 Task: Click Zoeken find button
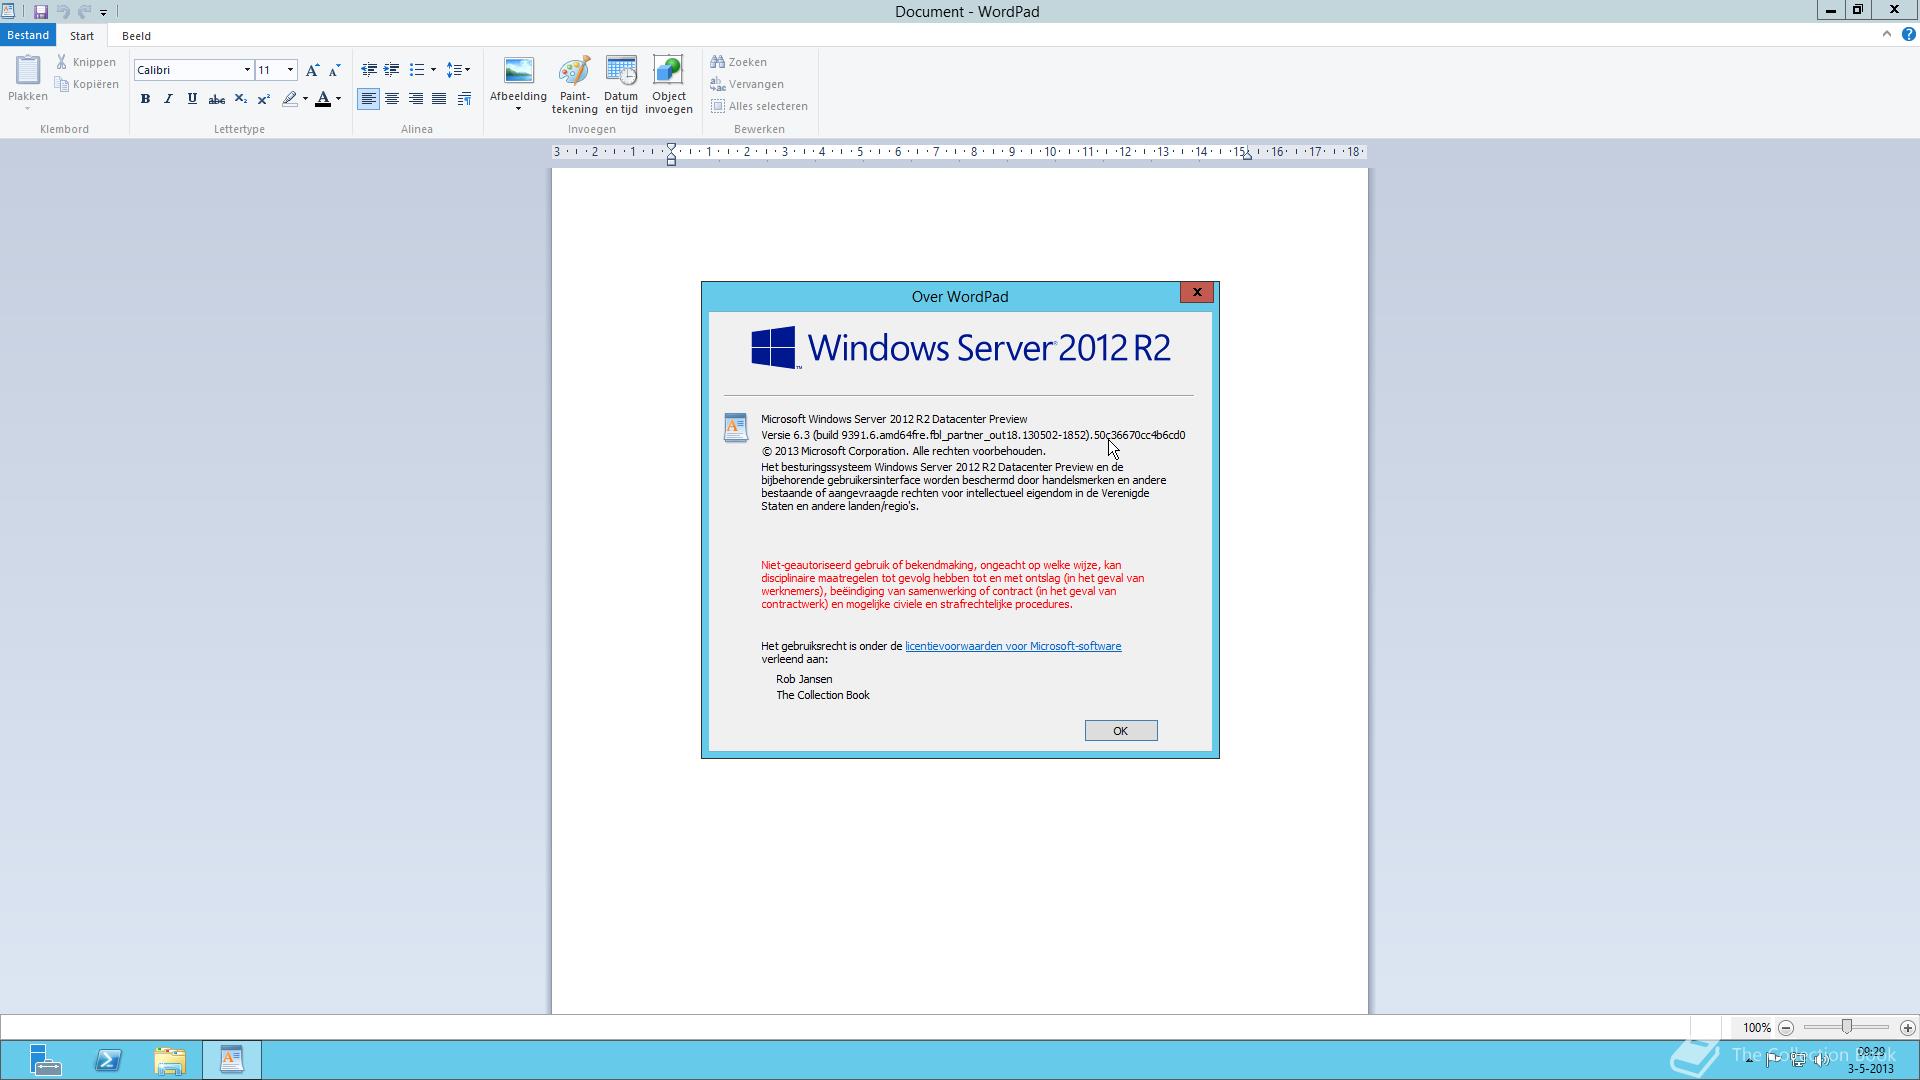tap(739, 62)
